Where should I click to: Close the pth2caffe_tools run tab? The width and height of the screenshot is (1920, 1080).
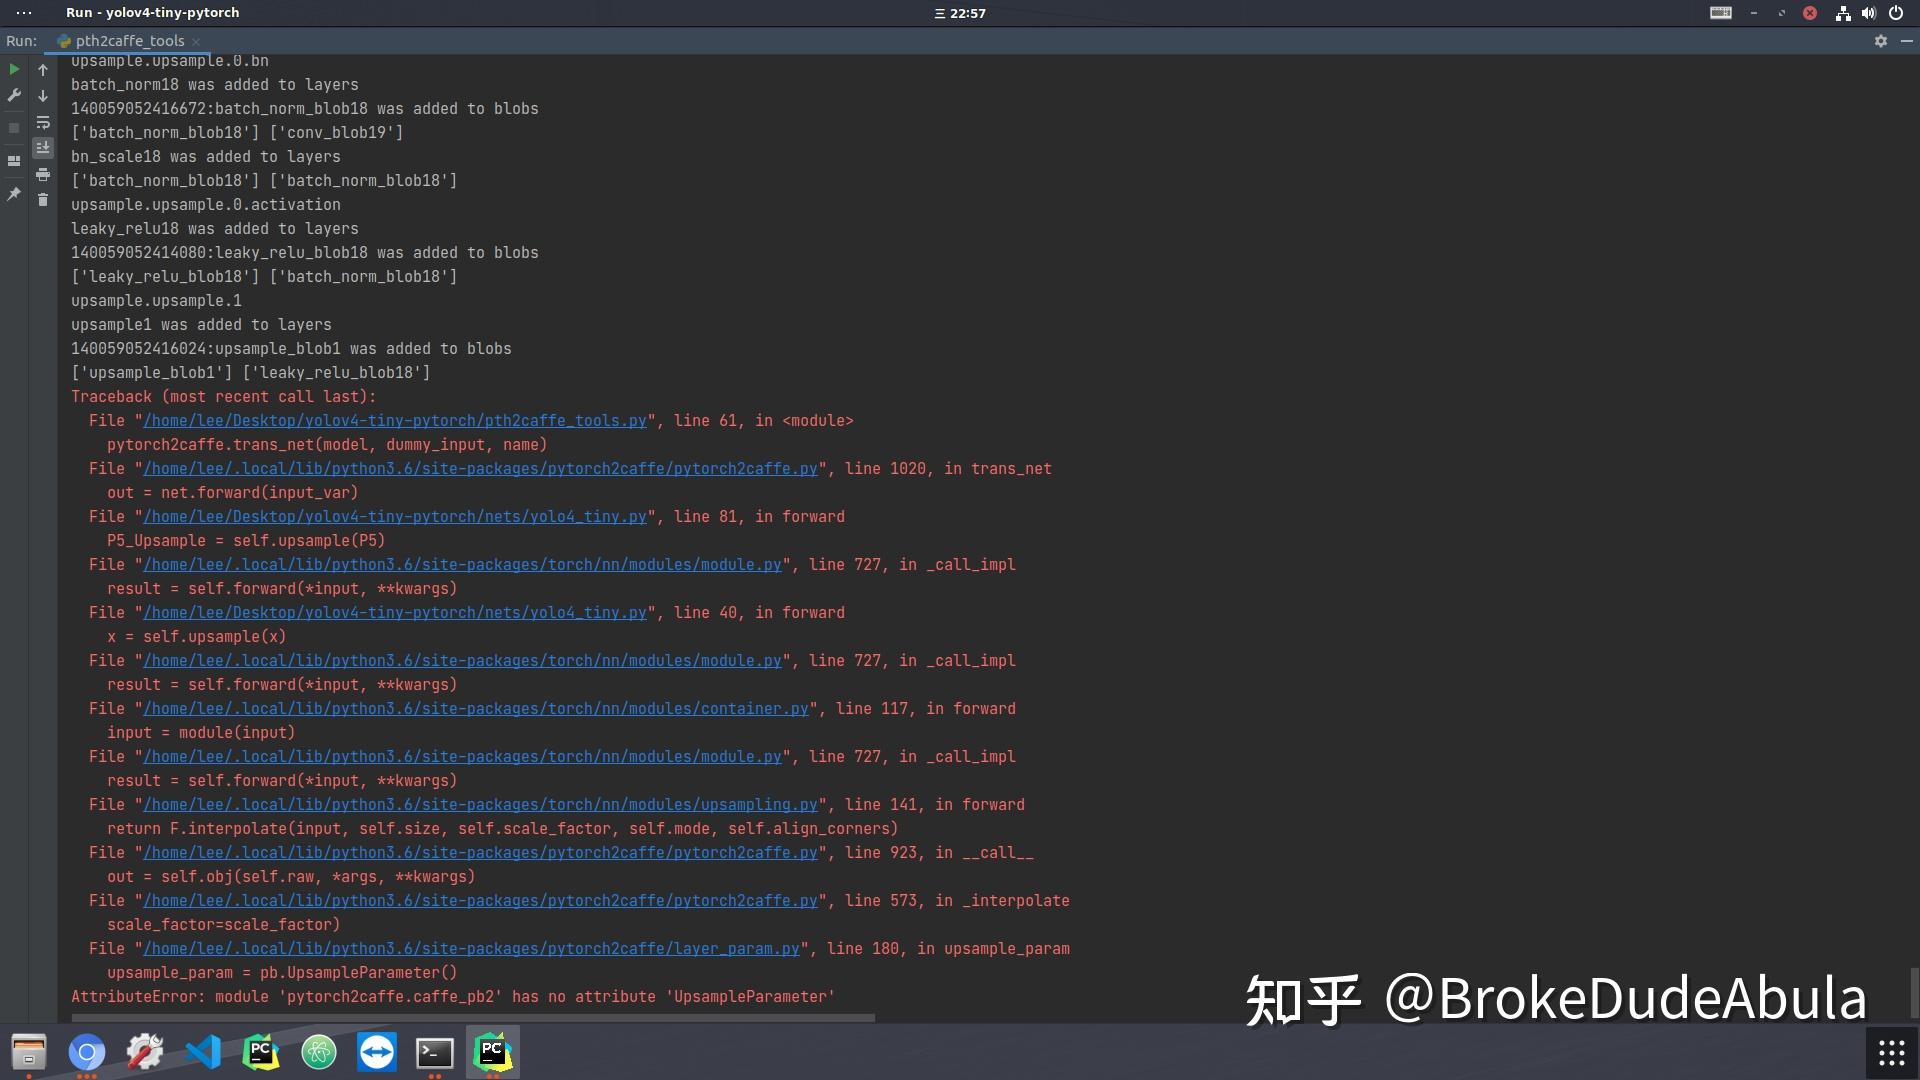tap(196, 41)
